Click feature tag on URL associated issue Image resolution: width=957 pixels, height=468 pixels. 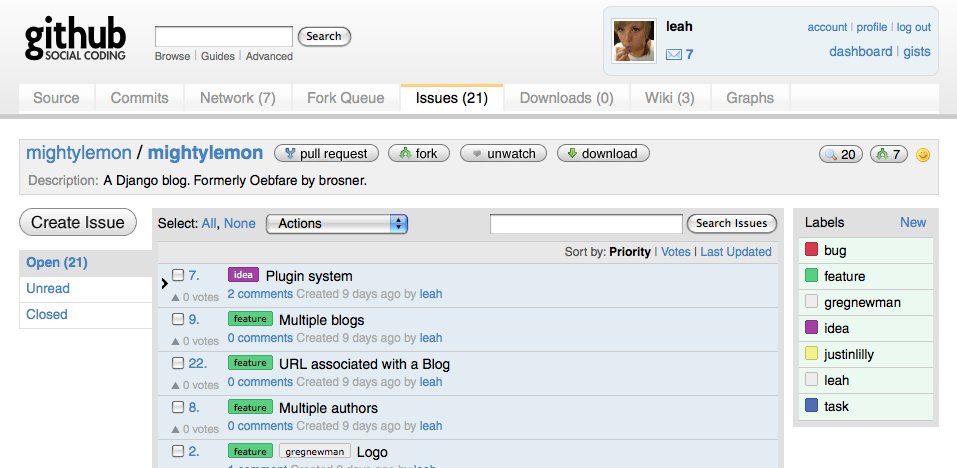[250, 363]
